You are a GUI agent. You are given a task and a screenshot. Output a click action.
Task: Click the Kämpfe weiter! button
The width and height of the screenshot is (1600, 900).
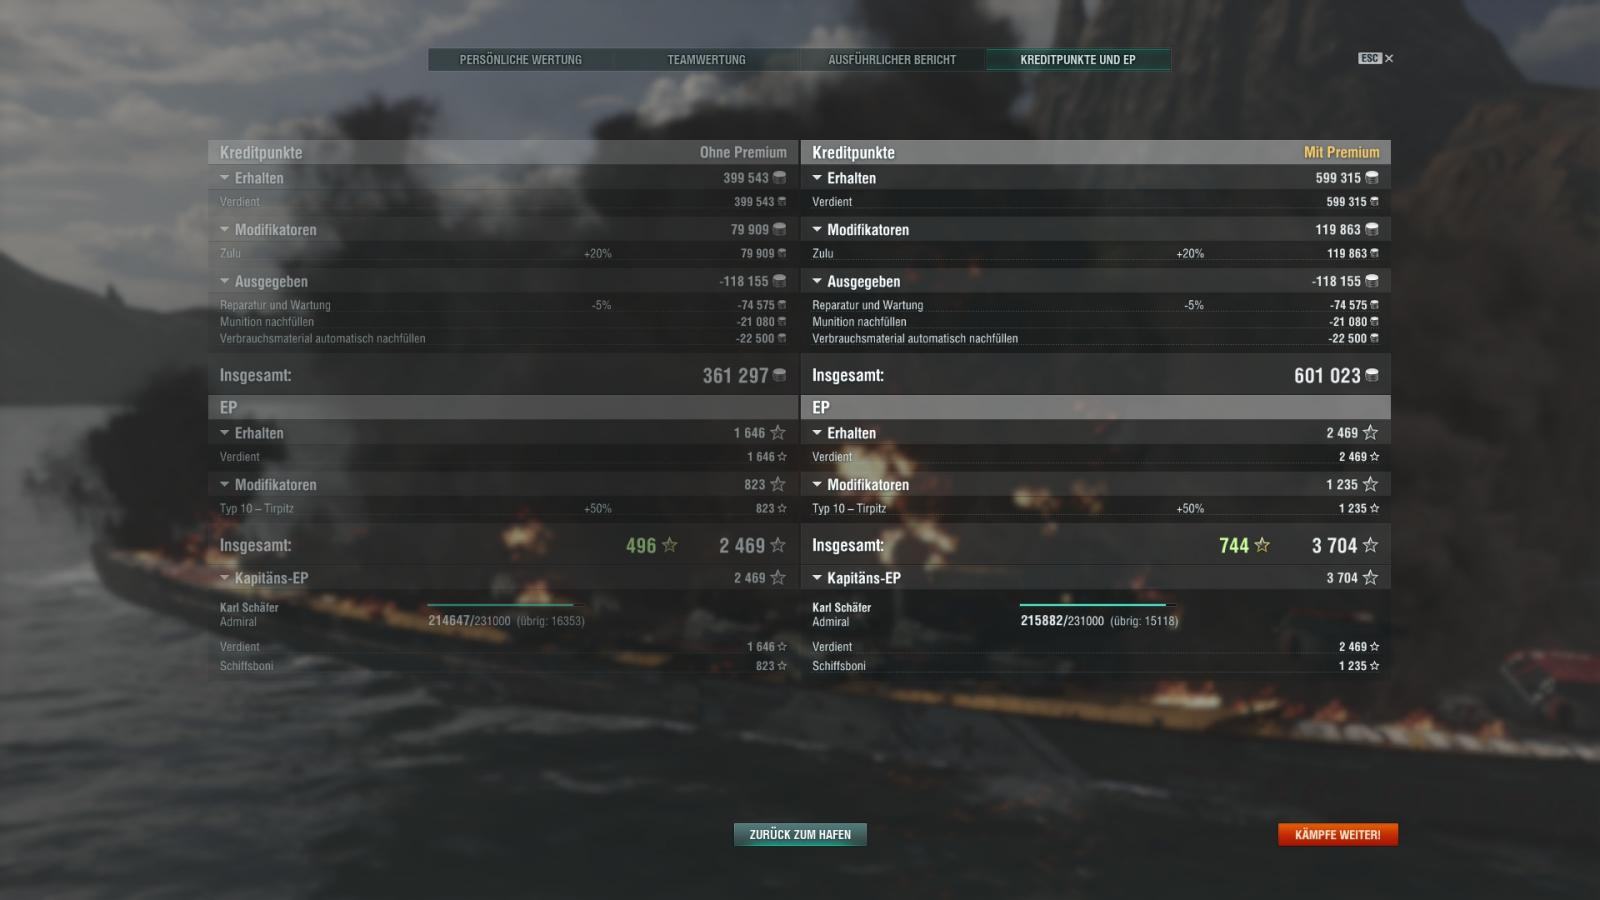(x=1338, y=834)
